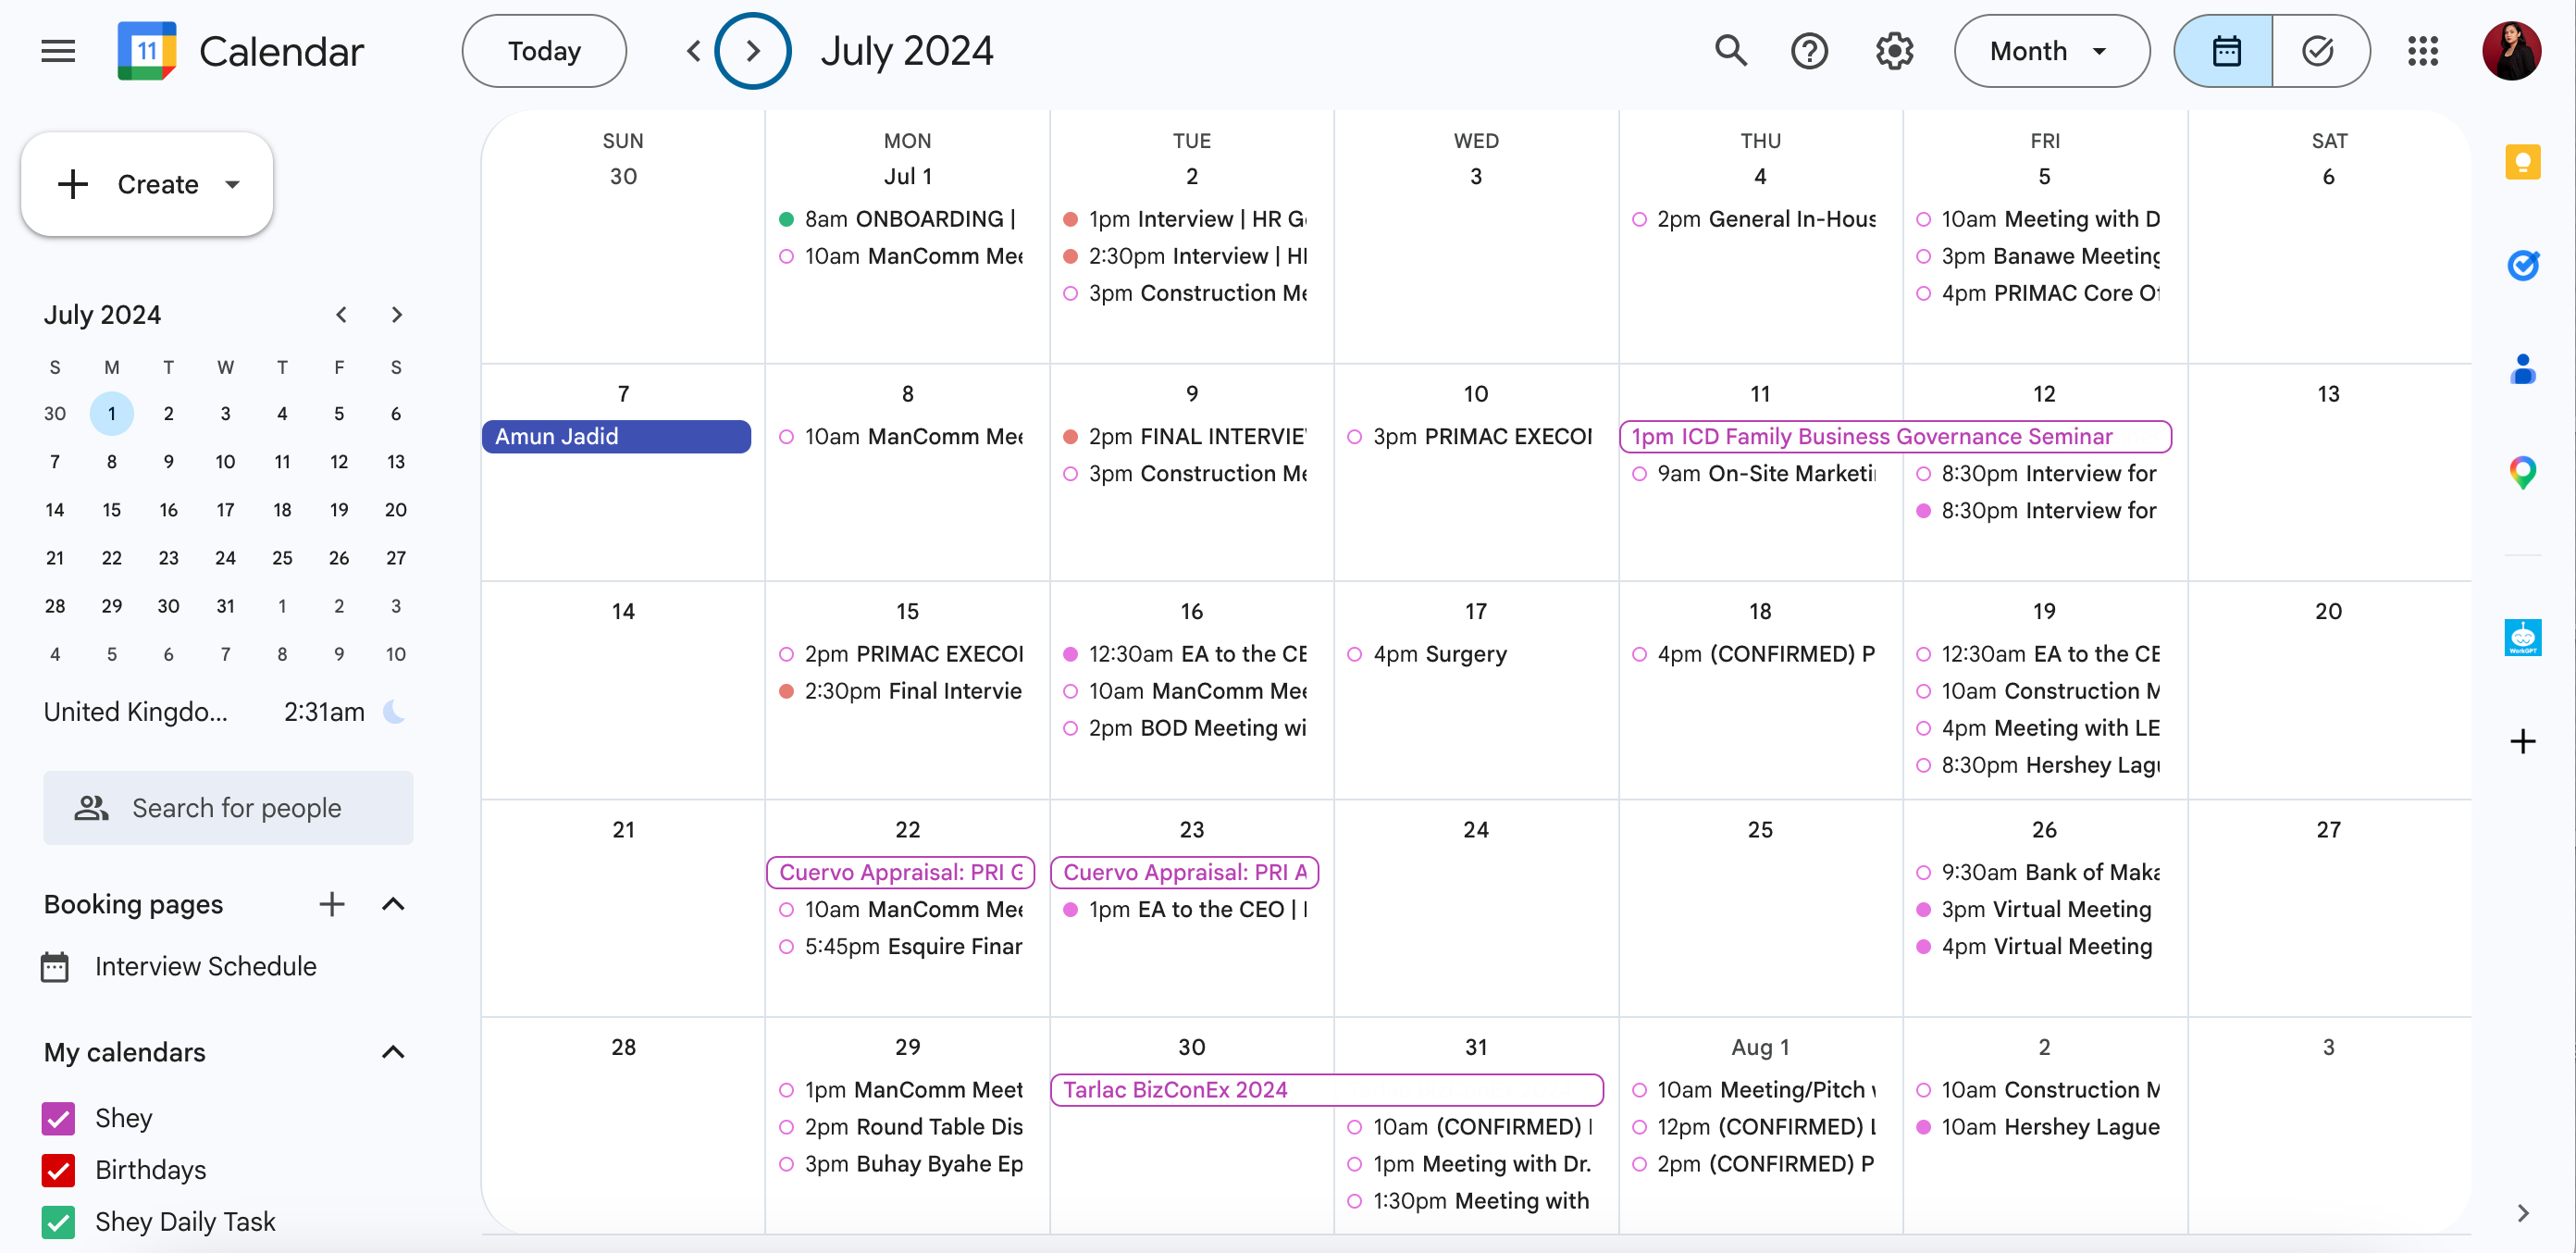Screen dimensions: 2576x1253
Task: Open the 4pm Surgery event
Action: [1468, 654]
